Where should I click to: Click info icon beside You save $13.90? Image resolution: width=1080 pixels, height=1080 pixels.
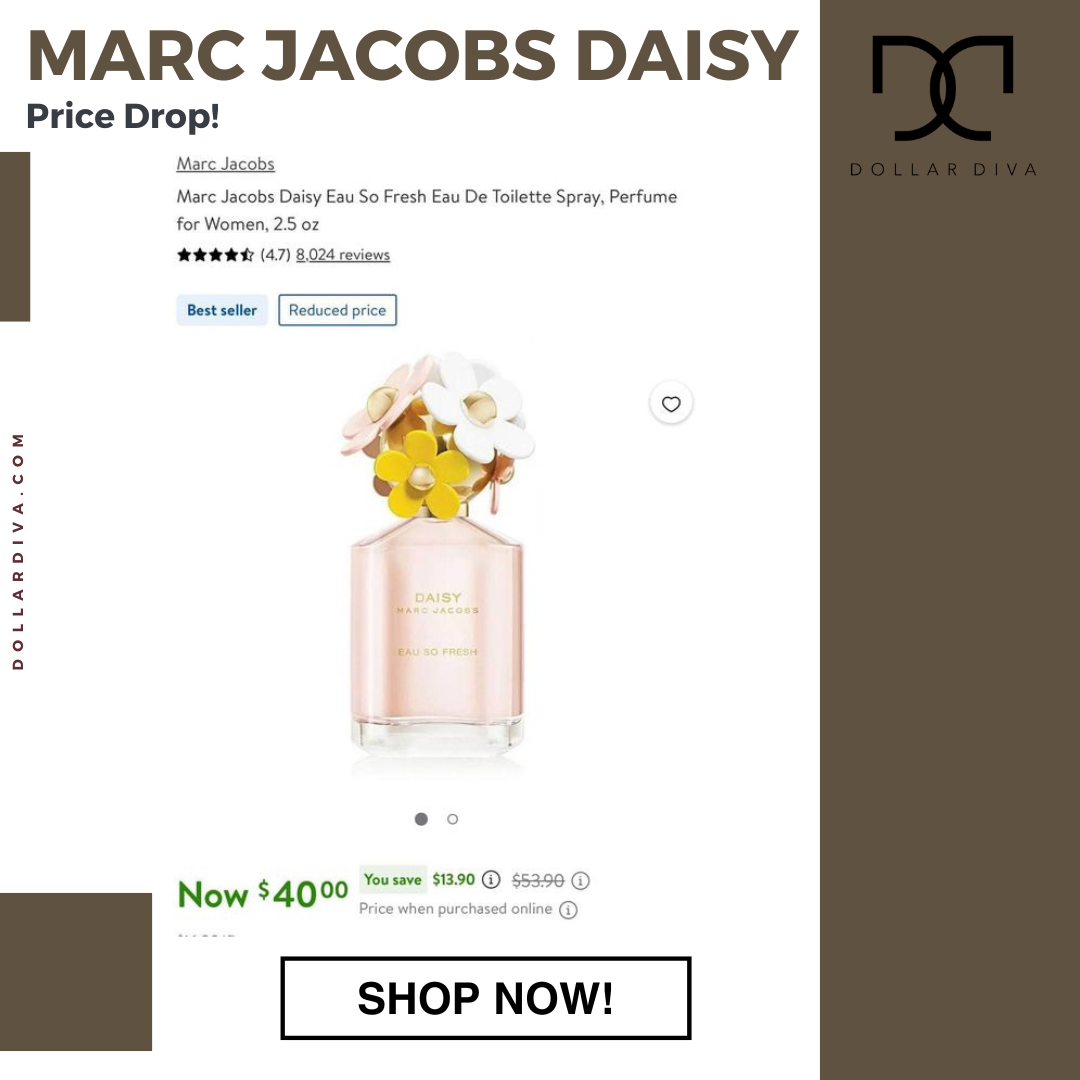tap(490, 880)
